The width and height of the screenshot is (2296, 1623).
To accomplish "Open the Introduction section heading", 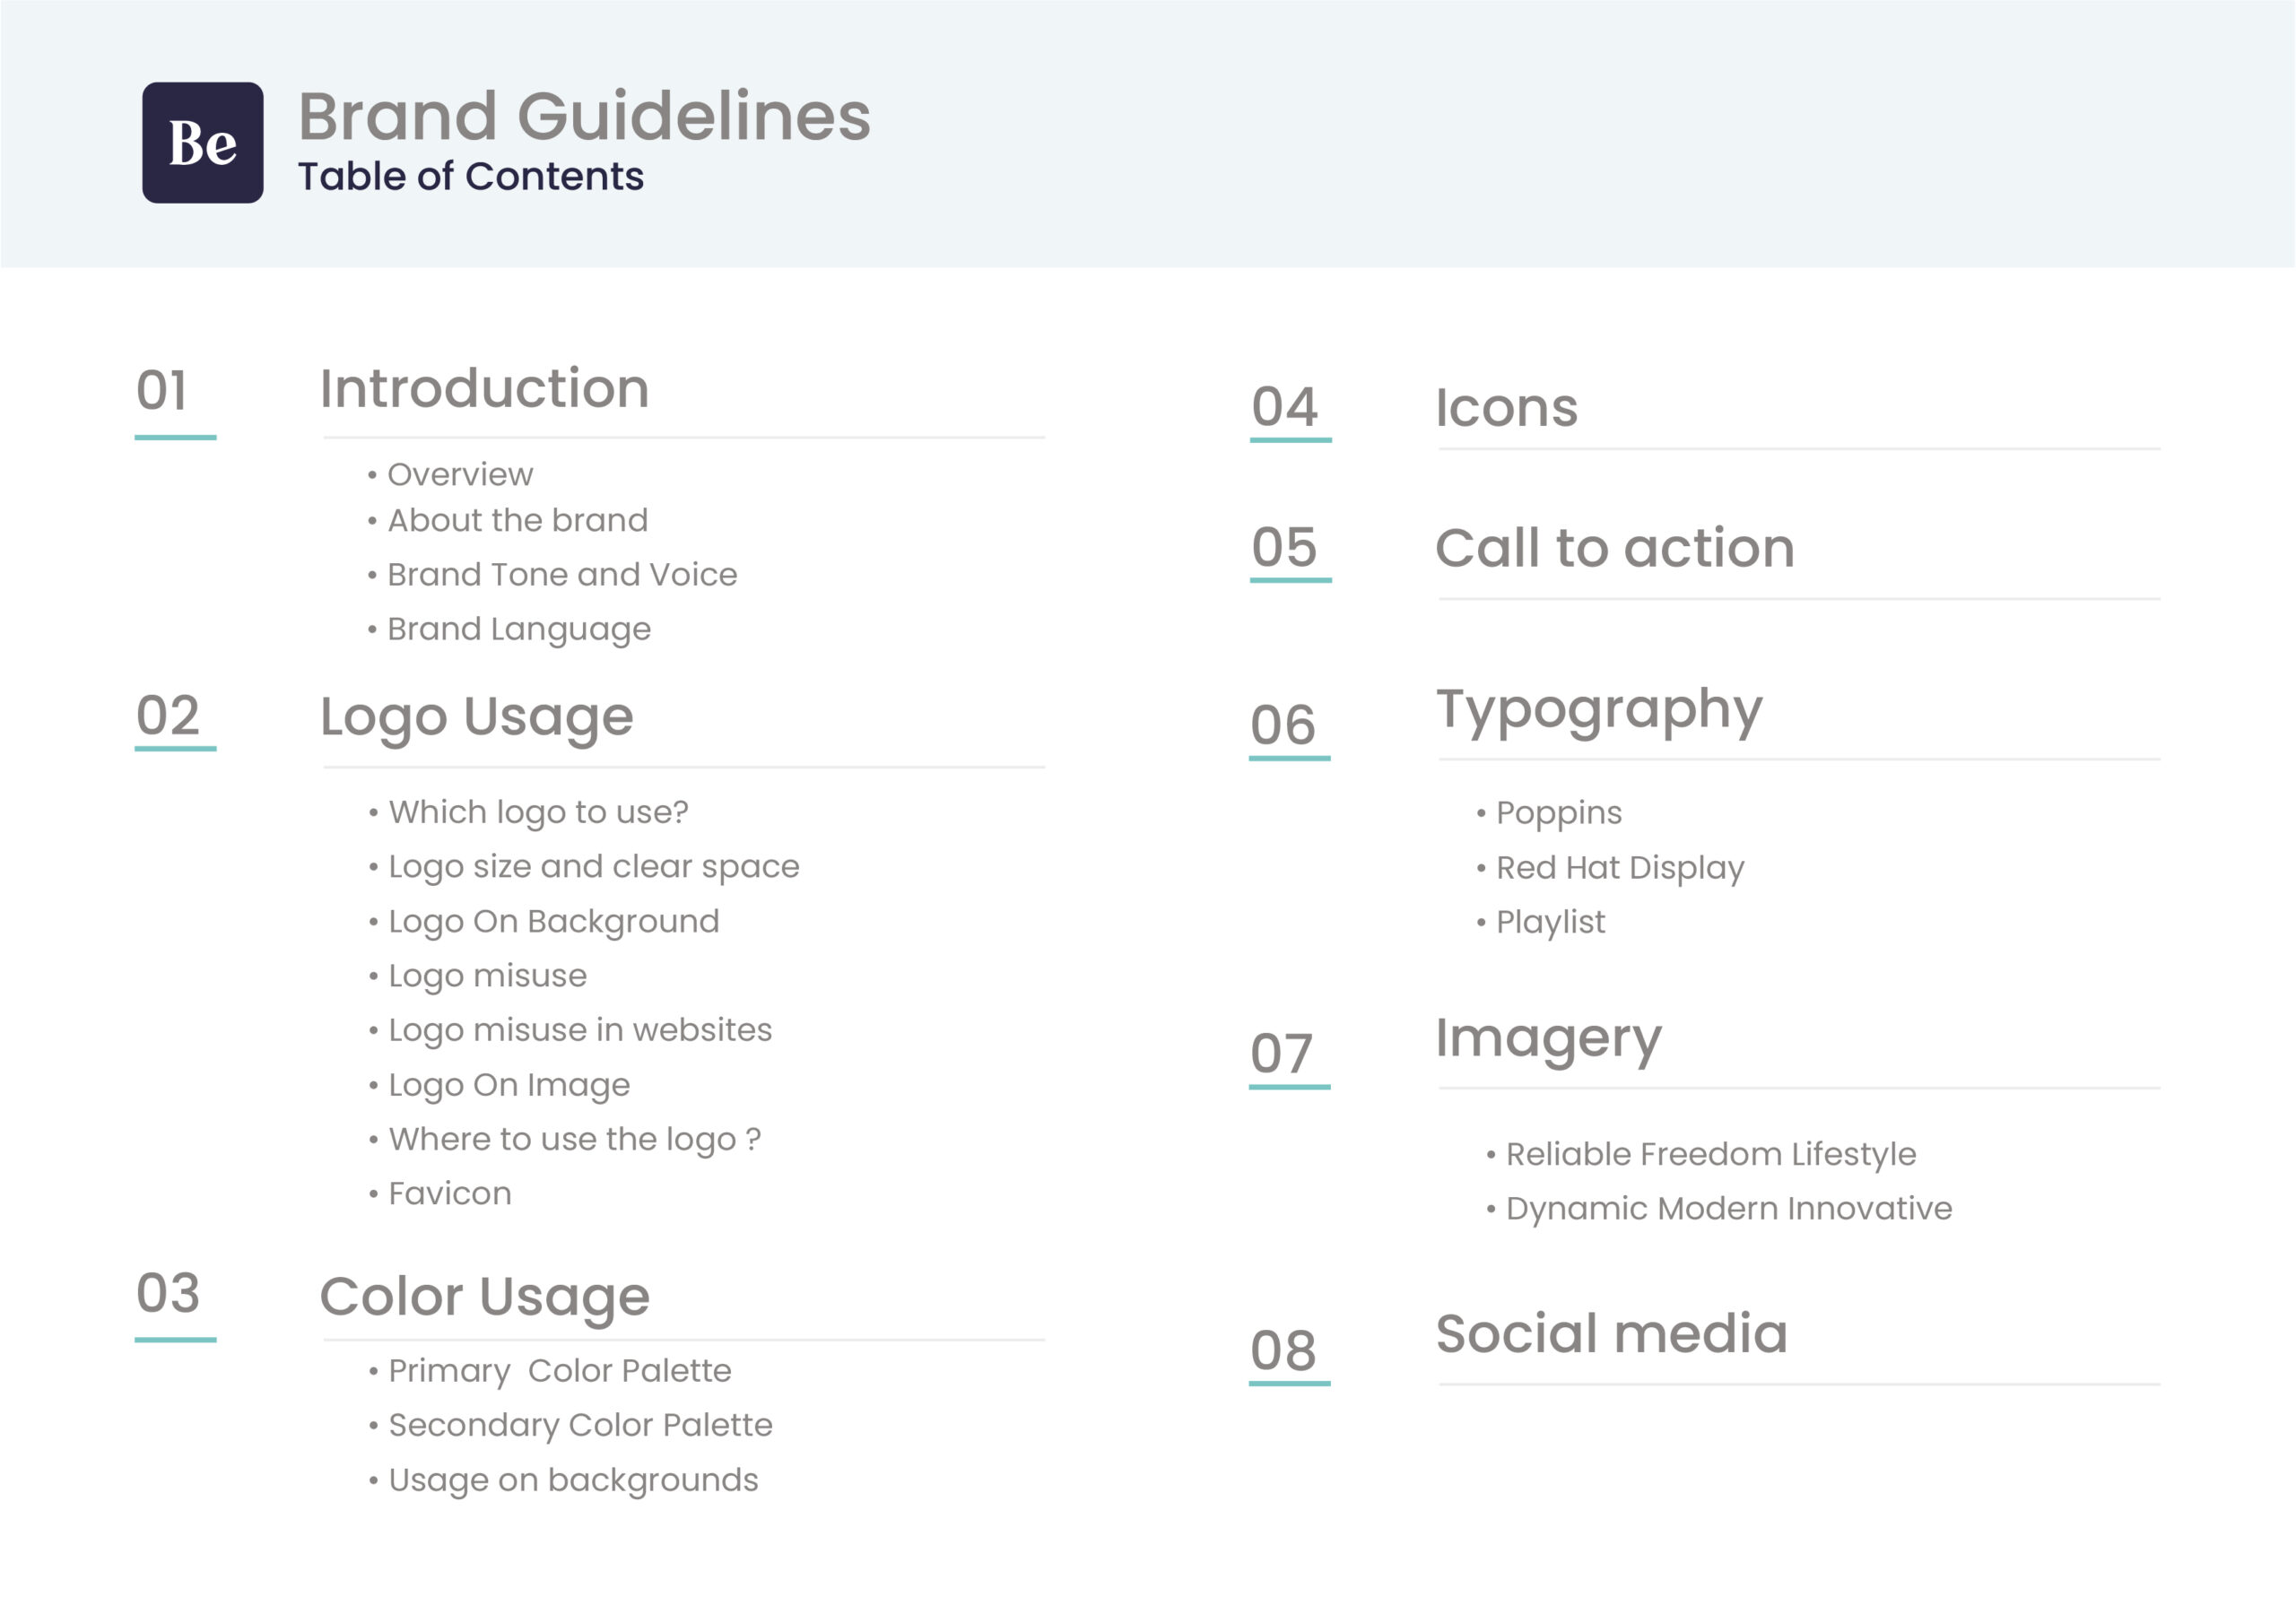I will 484,388.
